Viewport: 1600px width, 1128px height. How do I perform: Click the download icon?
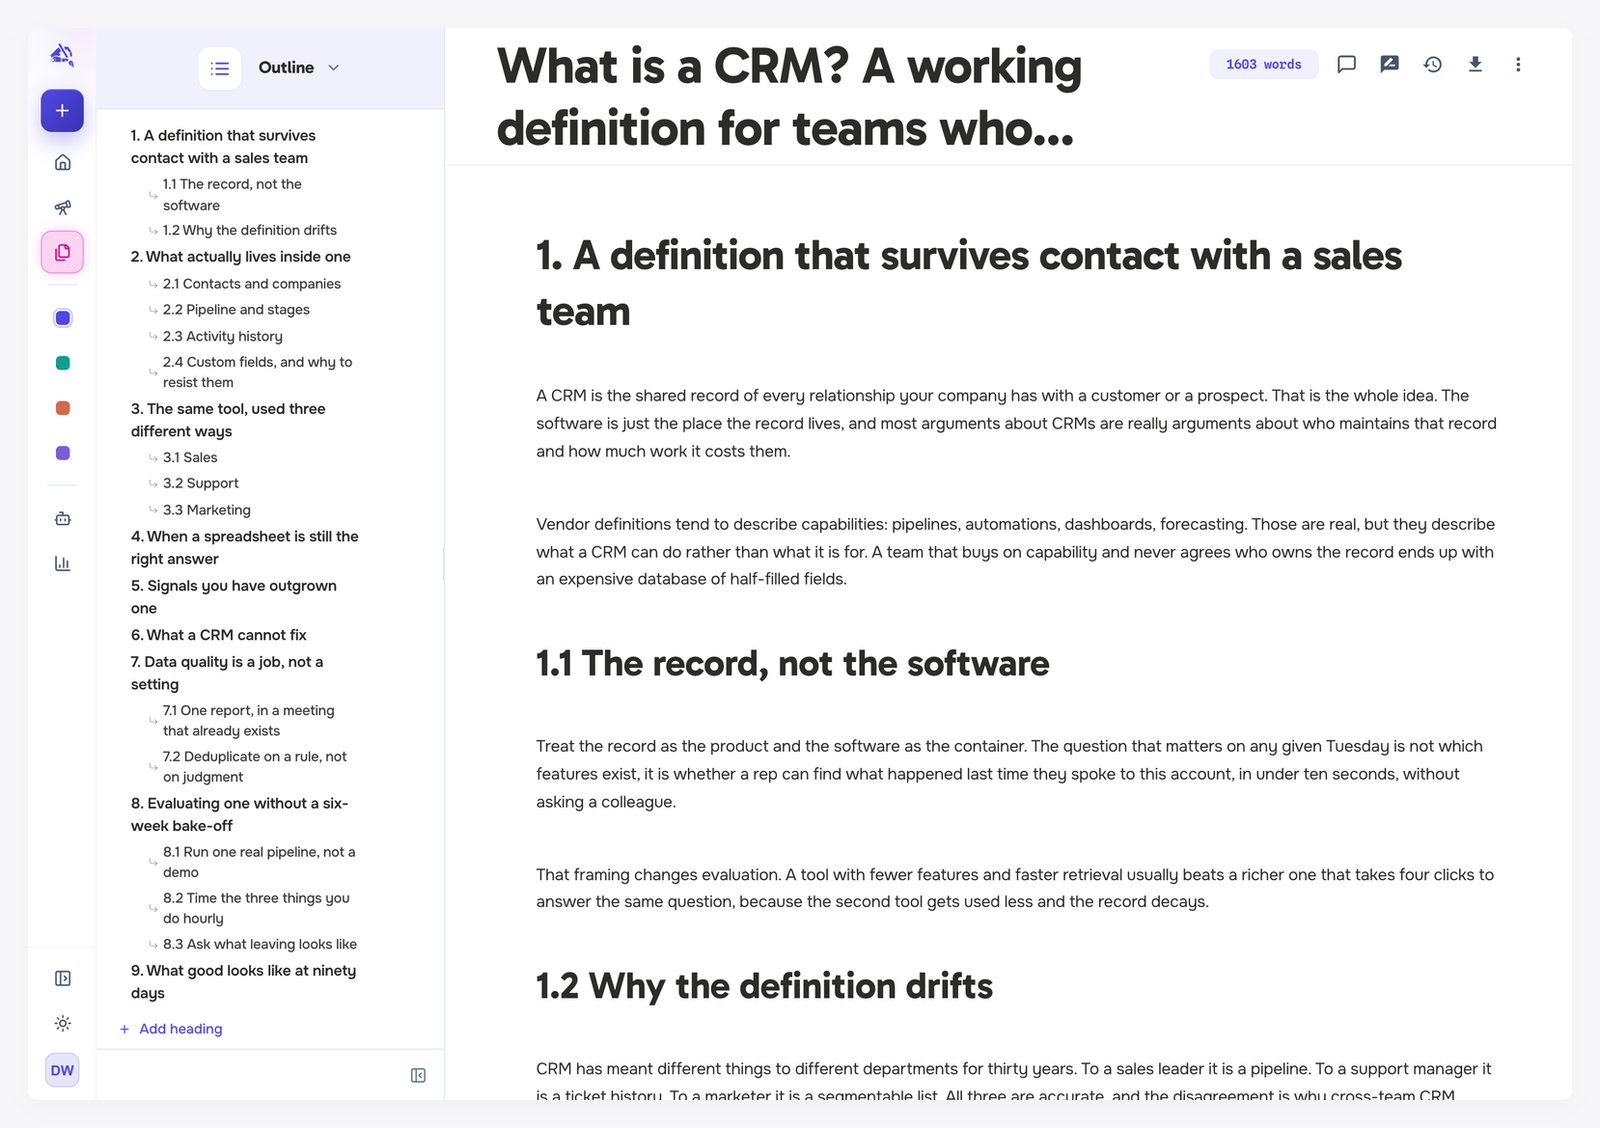(1475, 64)
